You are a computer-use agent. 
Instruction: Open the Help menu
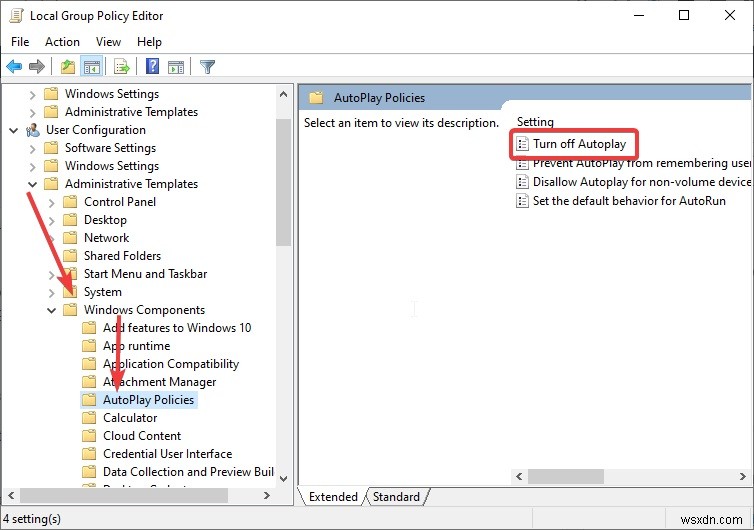(x=149, y=42)
